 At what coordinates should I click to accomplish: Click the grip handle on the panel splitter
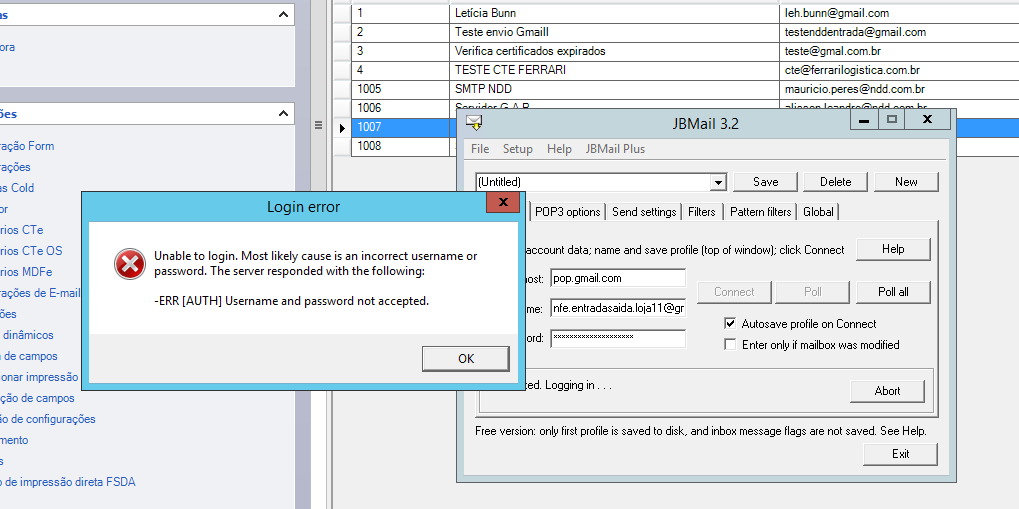pos(318,126)
